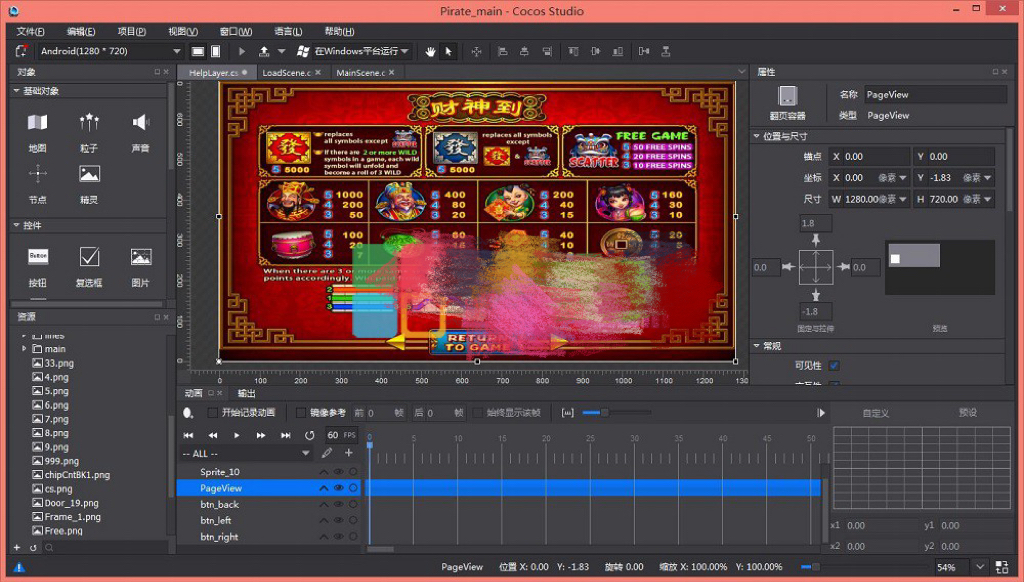Choose the 精灵 sprite object
Viewport: 1024px width, 582px height.
[x=89, y=175]
